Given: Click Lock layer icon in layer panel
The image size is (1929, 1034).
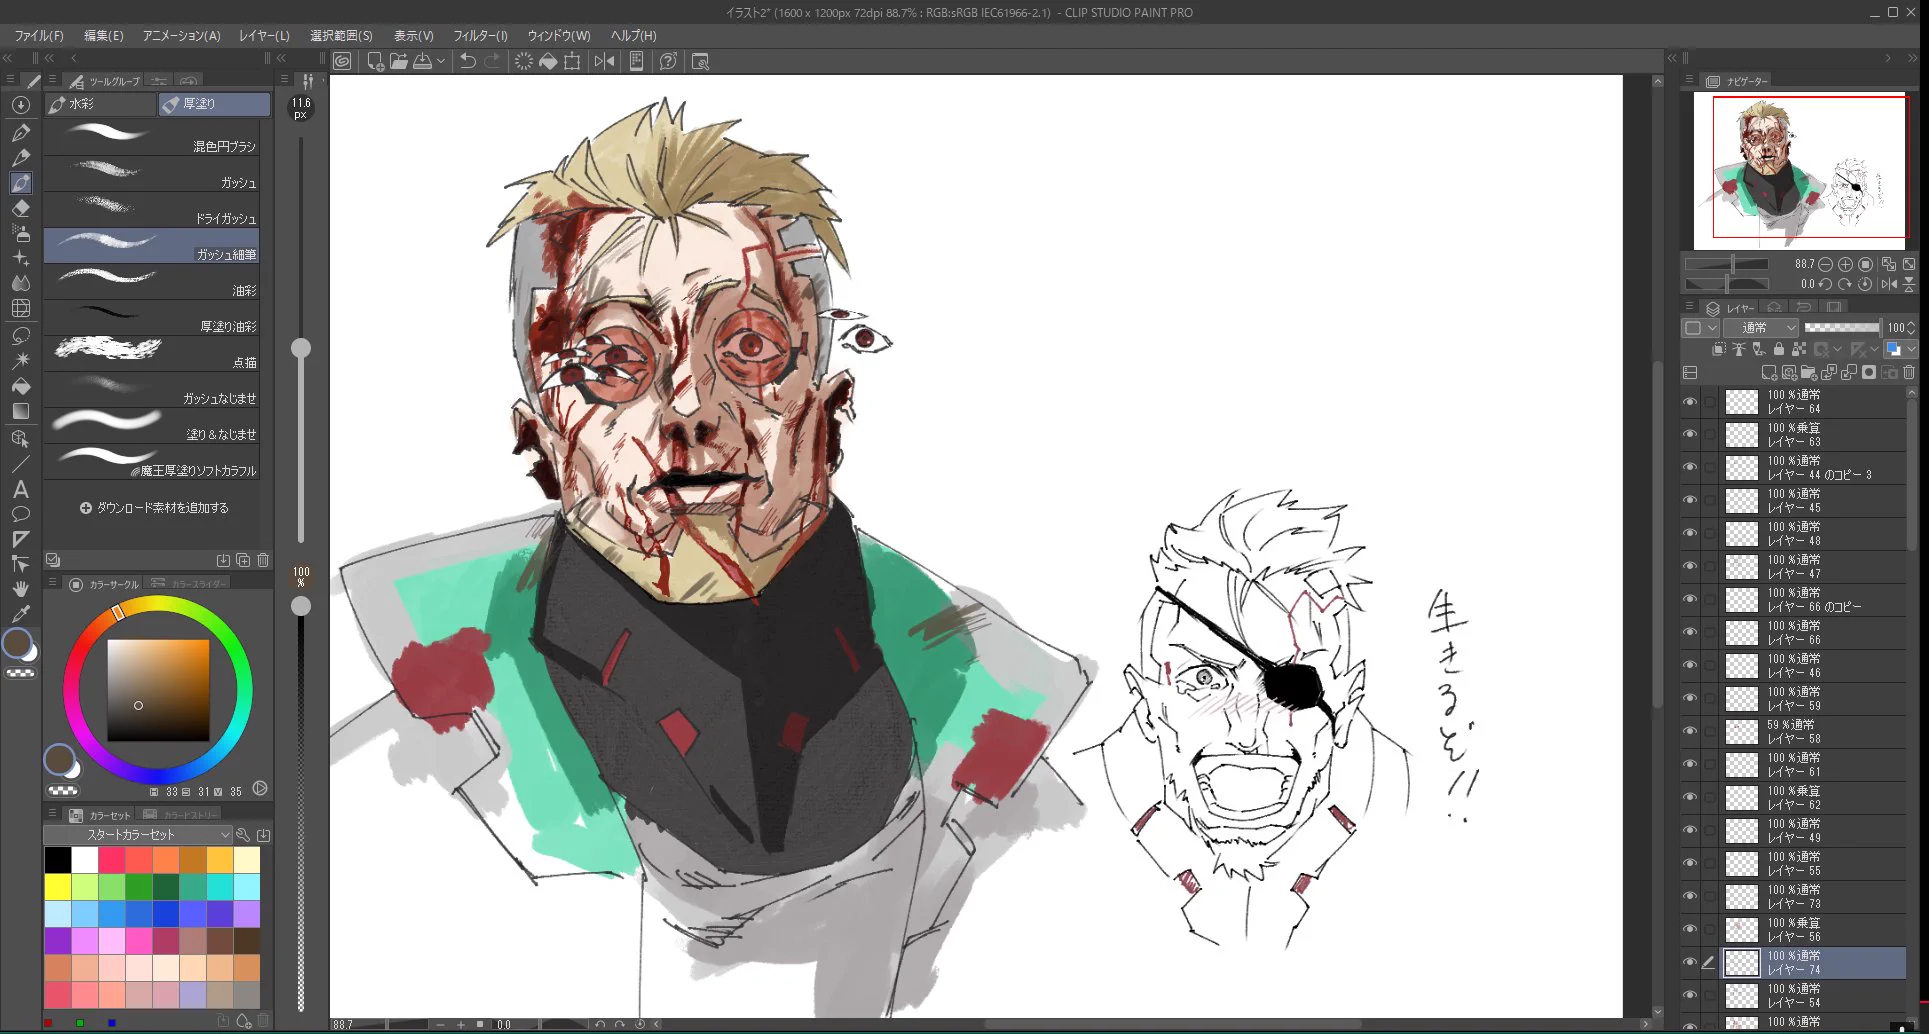Looking at the screenshot, I should coord(1778,349).
